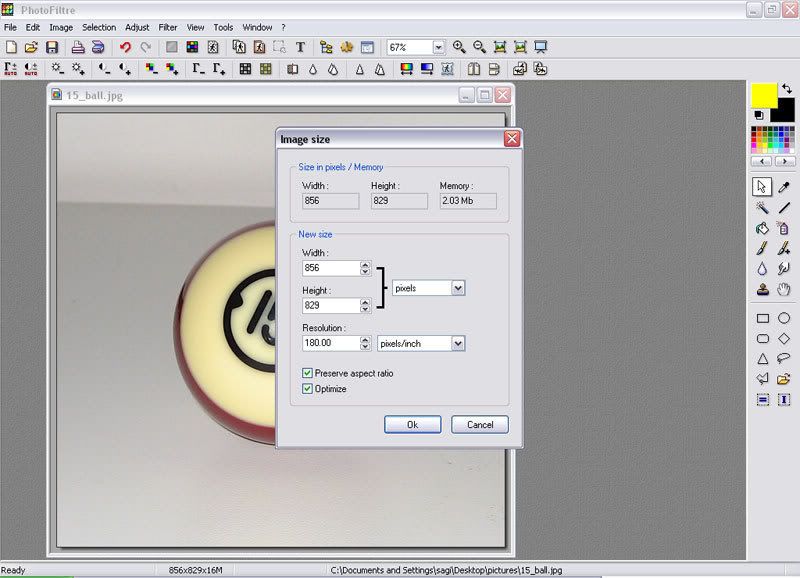The width and height of the screenshot is (800, 578).
Task: Click the Resolution 180.00 input field
Action: 331,343
